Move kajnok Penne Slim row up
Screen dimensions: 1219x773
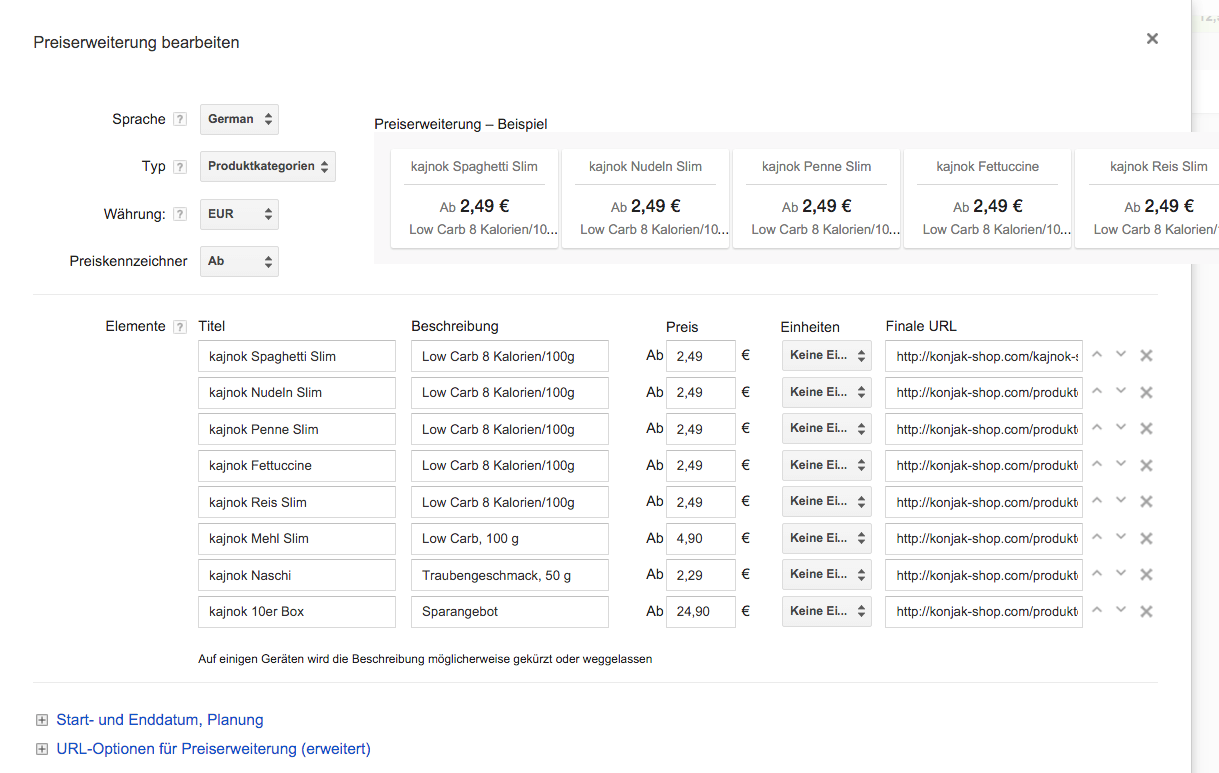click(1097, 428)
